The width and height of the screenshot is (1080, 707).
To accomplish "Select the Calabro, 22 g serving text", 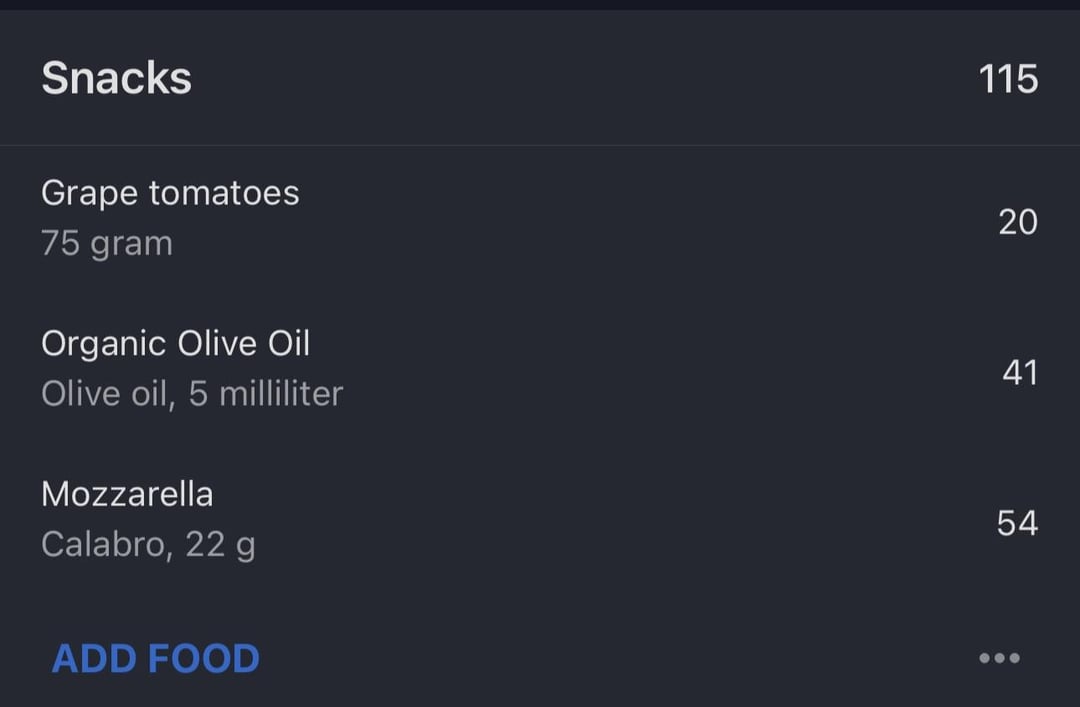I will coord(148,545).
